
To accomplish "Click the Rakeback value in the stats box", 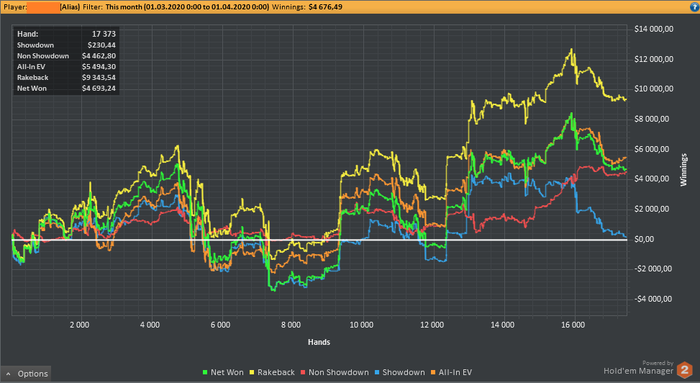I will pyautogui.click(x=99, y=77).
